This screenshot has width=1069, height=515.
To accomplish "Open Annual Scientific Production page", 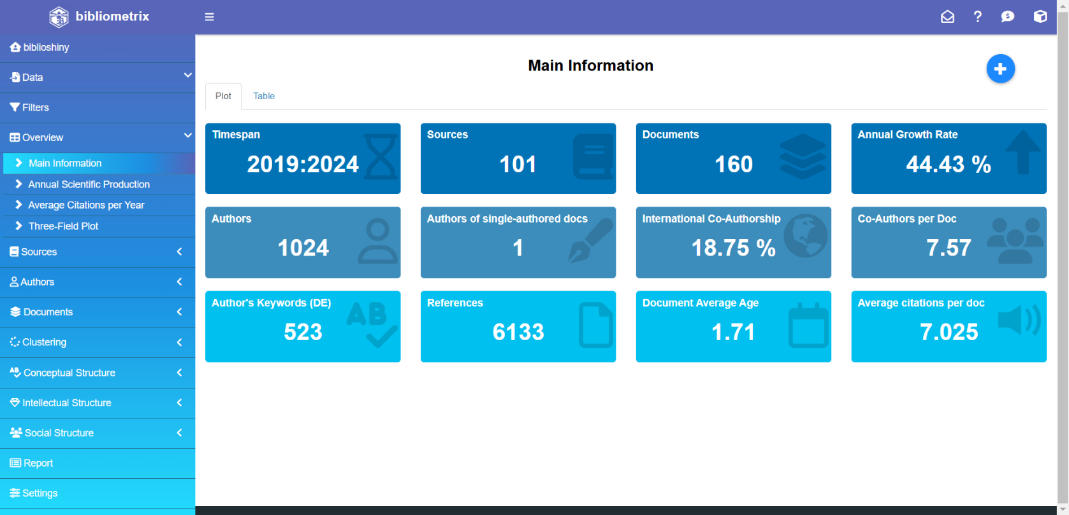I will (89, 184).
